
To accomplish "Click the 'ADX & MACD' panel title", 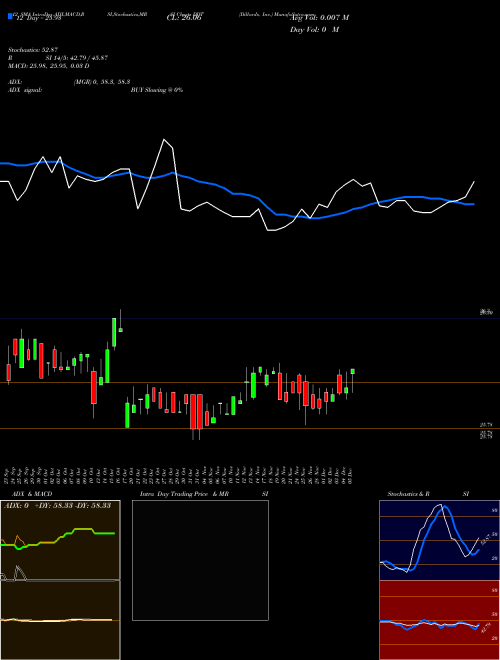I will (32, 494).
